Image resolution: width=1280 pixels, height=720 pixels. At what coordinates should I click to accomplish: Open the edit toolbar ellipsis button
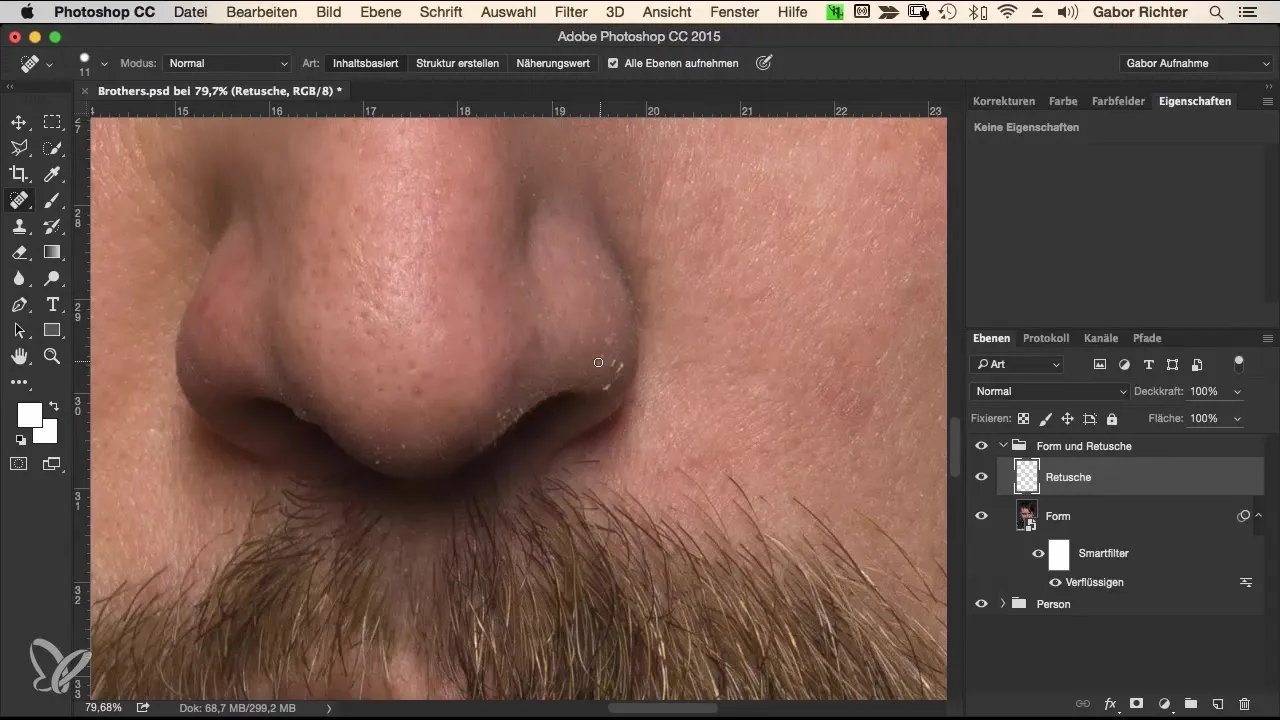pyautogui.click(x=19, y=382)
